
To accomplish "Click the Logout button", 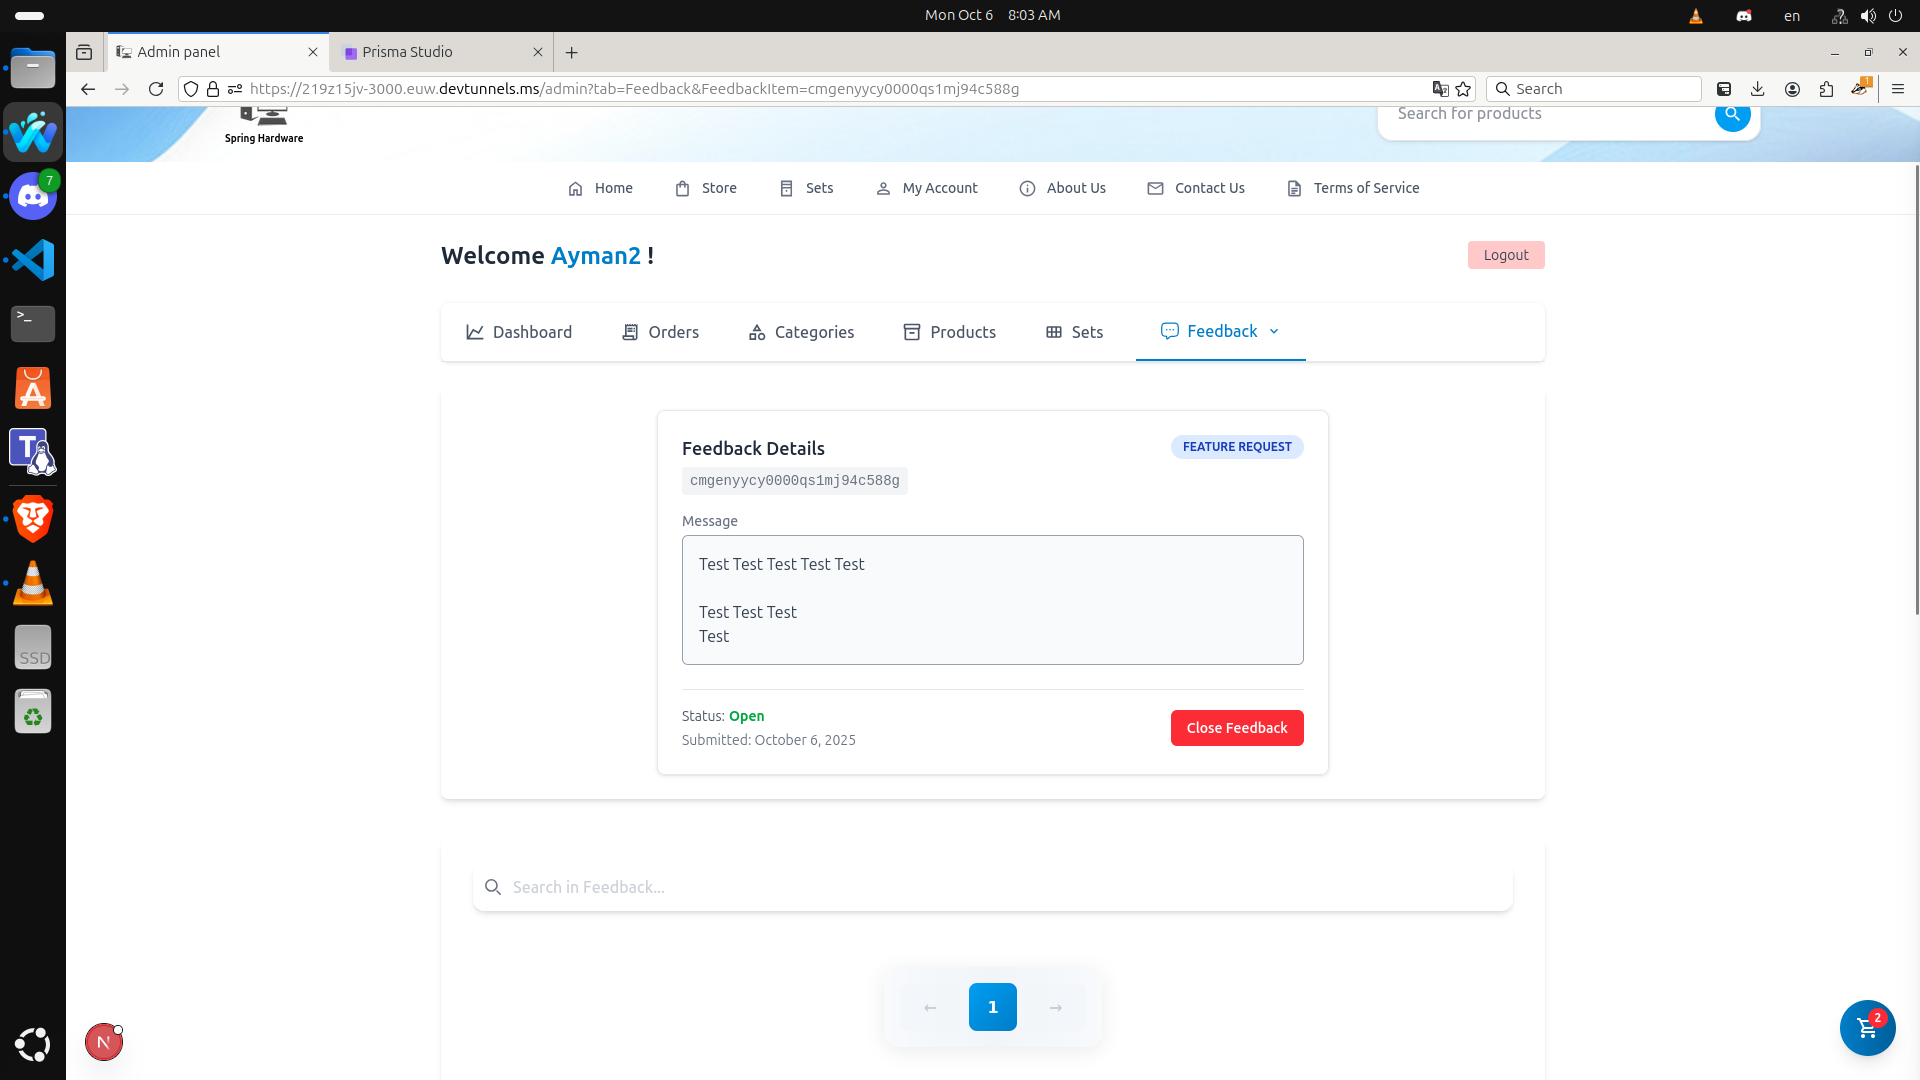I will point(1505,255).
